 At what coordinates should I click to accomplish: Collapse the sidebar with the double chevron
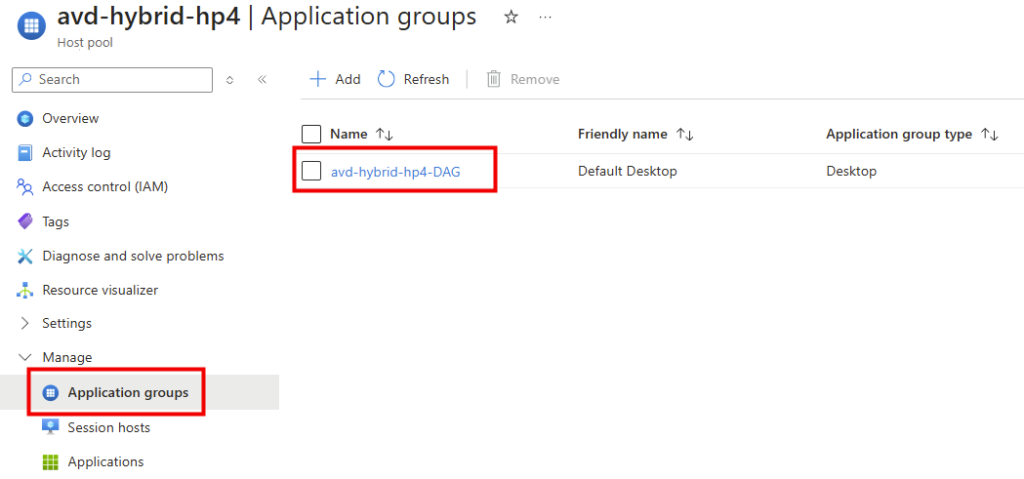tap(262, 80)
